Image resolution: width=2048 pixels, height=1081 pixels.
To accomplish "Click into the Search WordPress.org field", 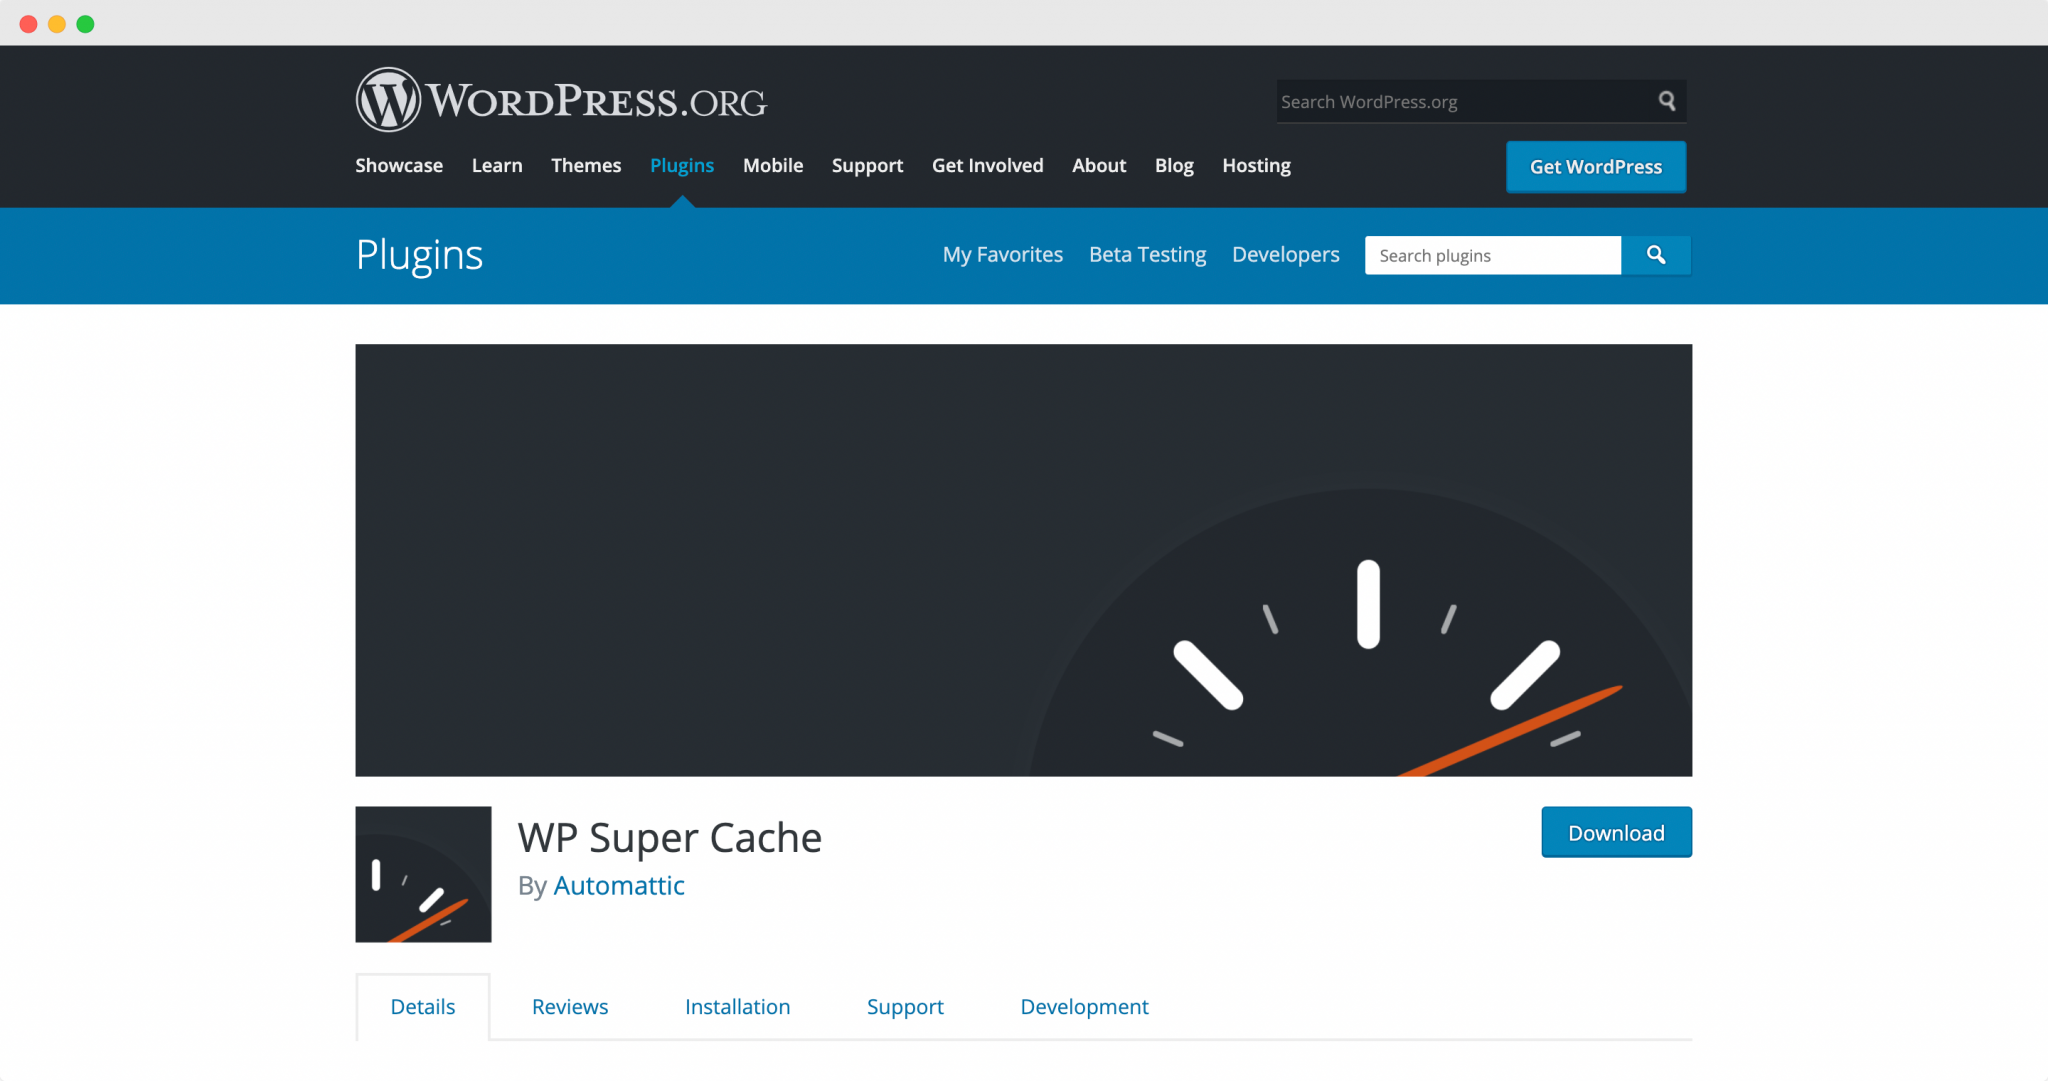I will tap(1450, 101).
